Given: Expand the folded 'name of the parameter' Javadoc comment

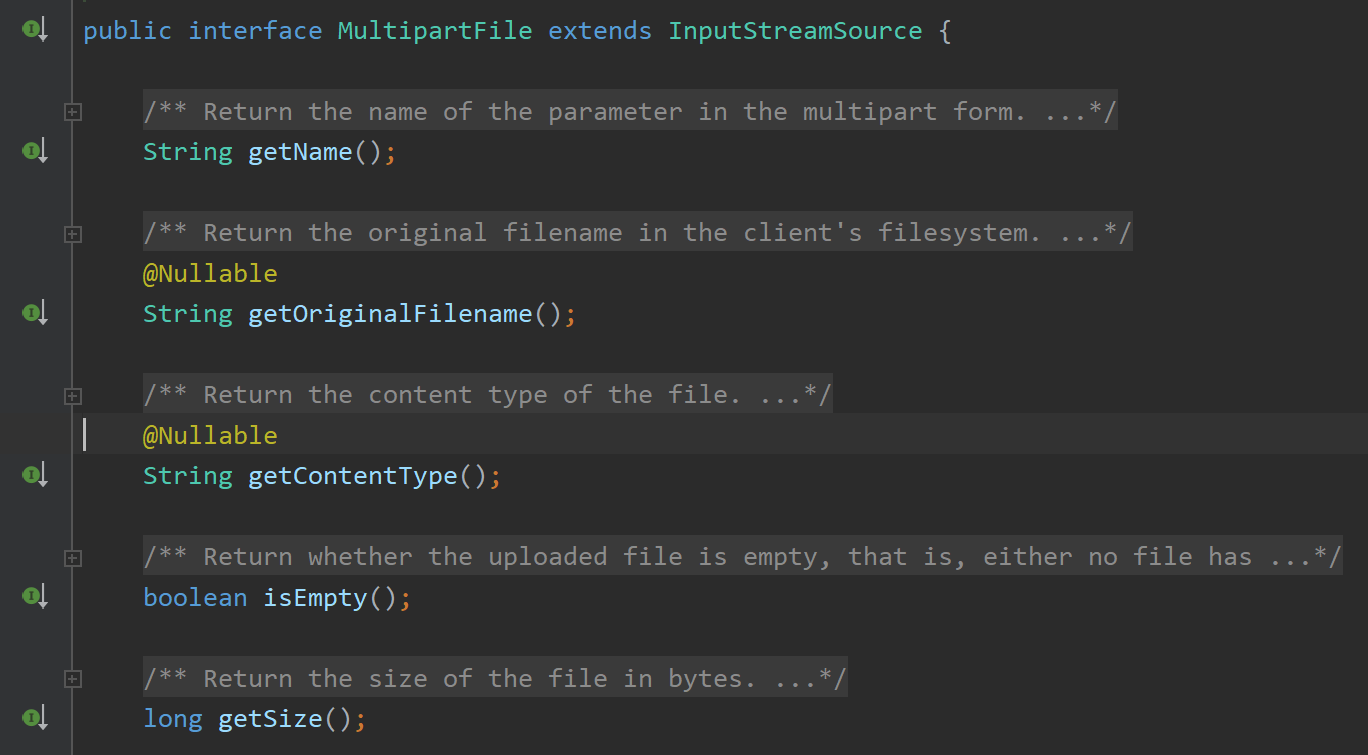Looking at the screenshot, I should click(72, 112).
